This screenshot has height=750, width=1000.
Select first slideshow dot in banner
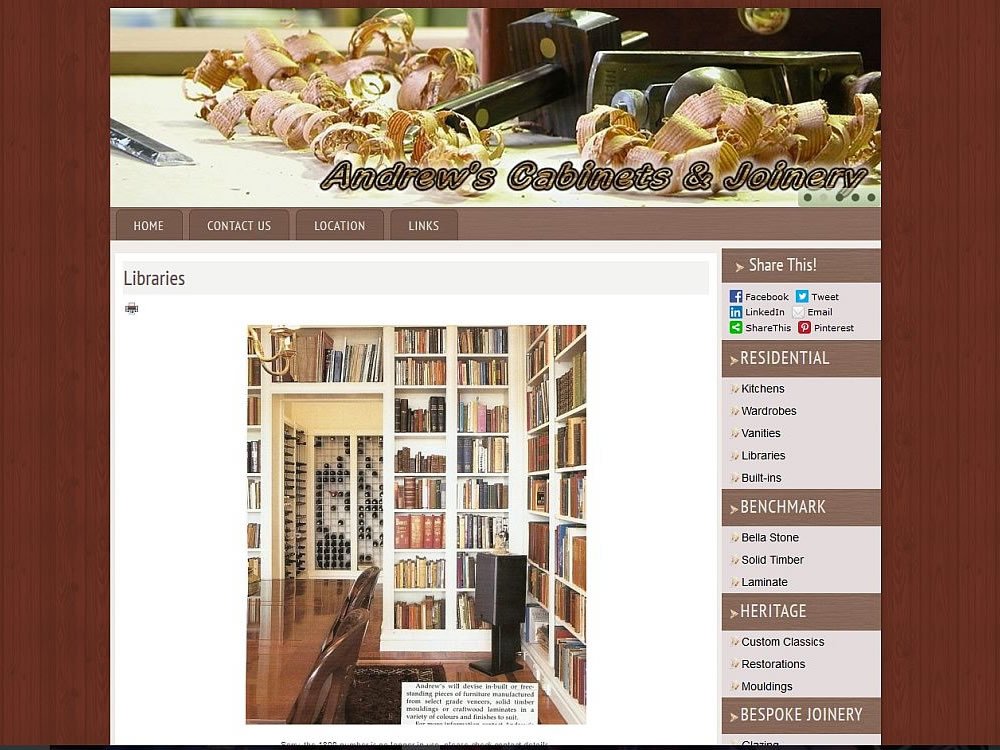tap(807, 197)
